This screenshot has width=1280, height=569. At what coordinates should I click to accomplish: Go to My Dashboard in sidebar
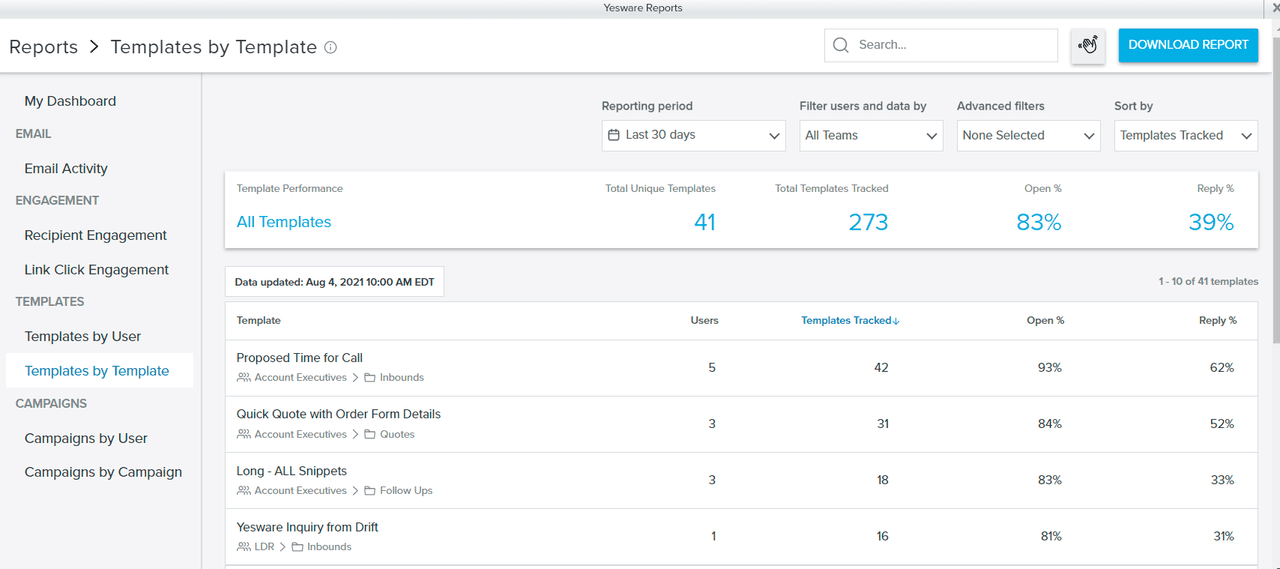point(70,101)
